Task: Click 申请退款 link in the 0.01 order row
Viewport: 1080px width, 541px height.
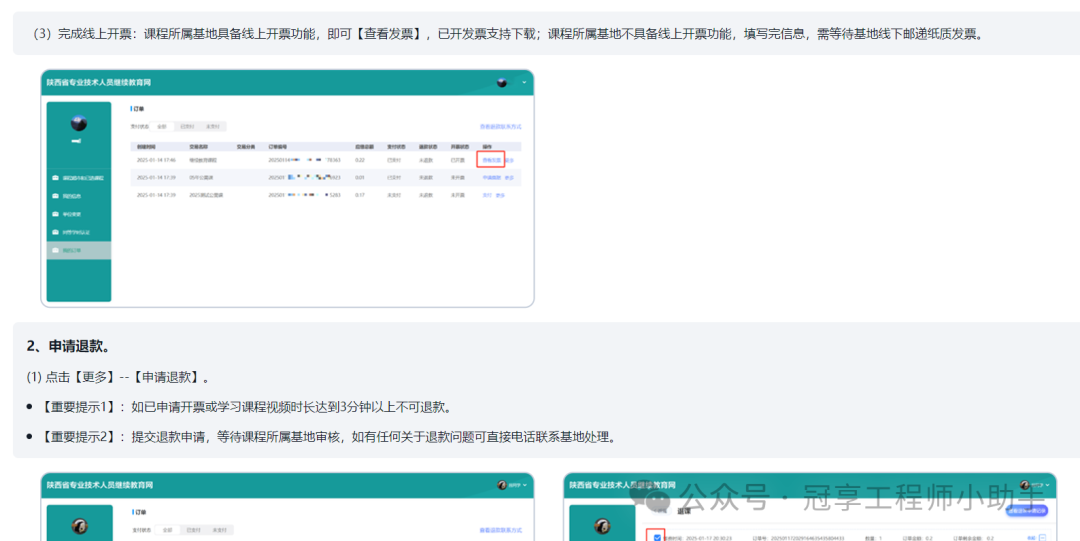Action: pyautogui.click(x=492, y=178)
